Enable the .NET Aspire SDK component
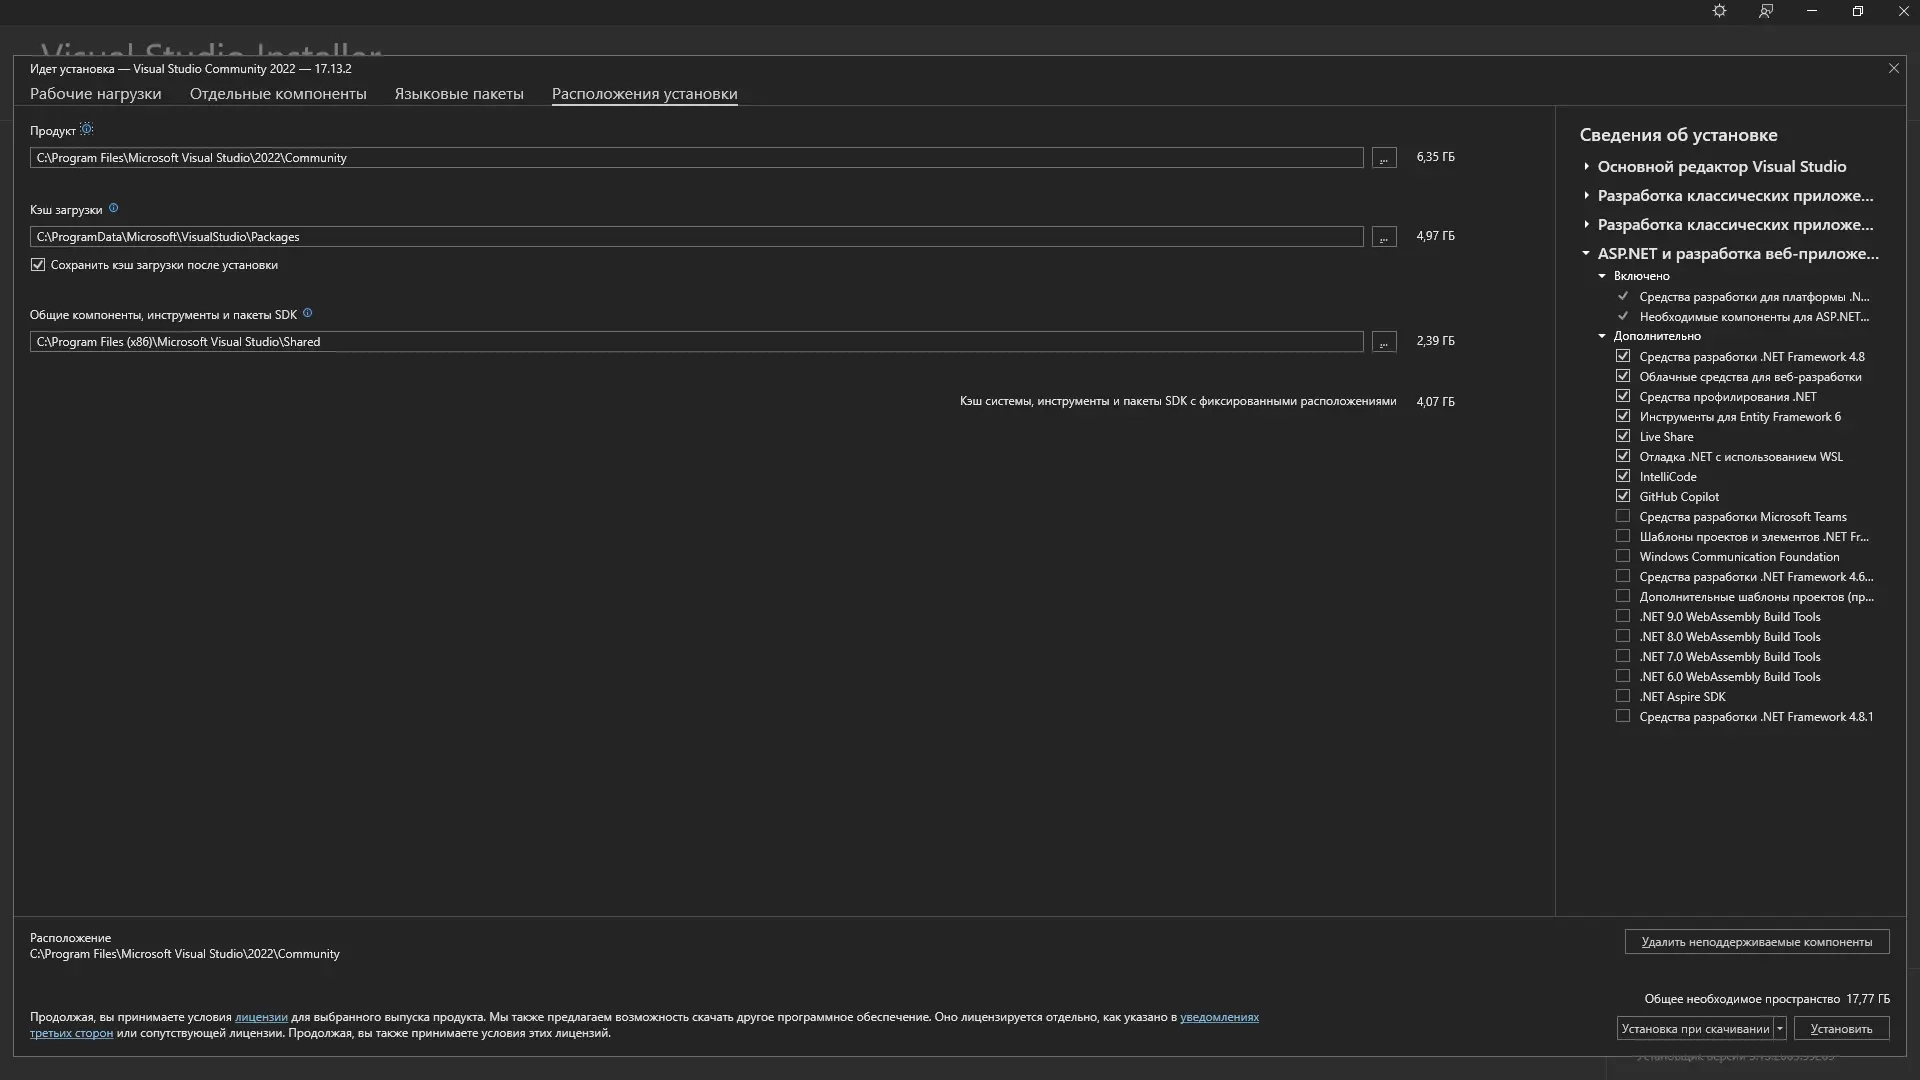The width and height of the screenshot is (1920, 1080). click(1623, 696)
